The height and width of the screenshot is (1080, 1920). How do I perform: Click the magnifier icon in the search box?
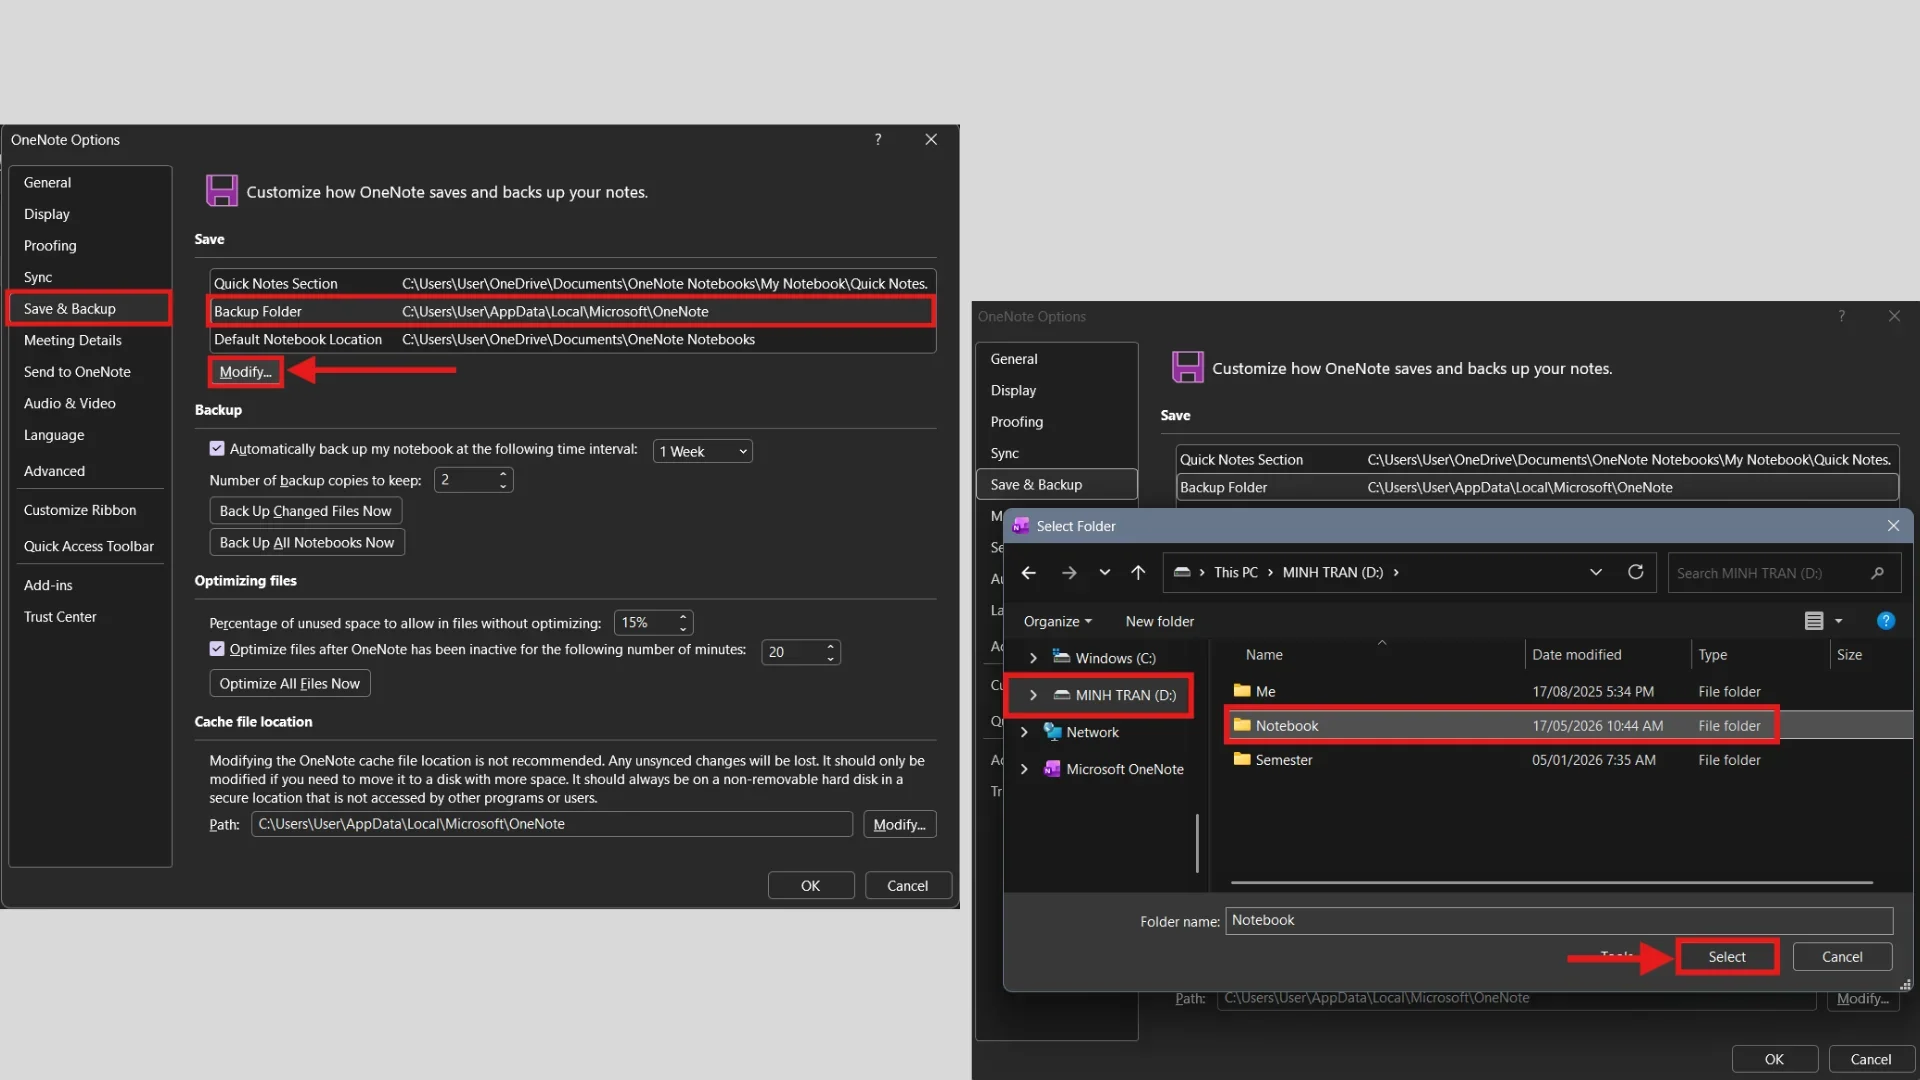[1877, 573]
